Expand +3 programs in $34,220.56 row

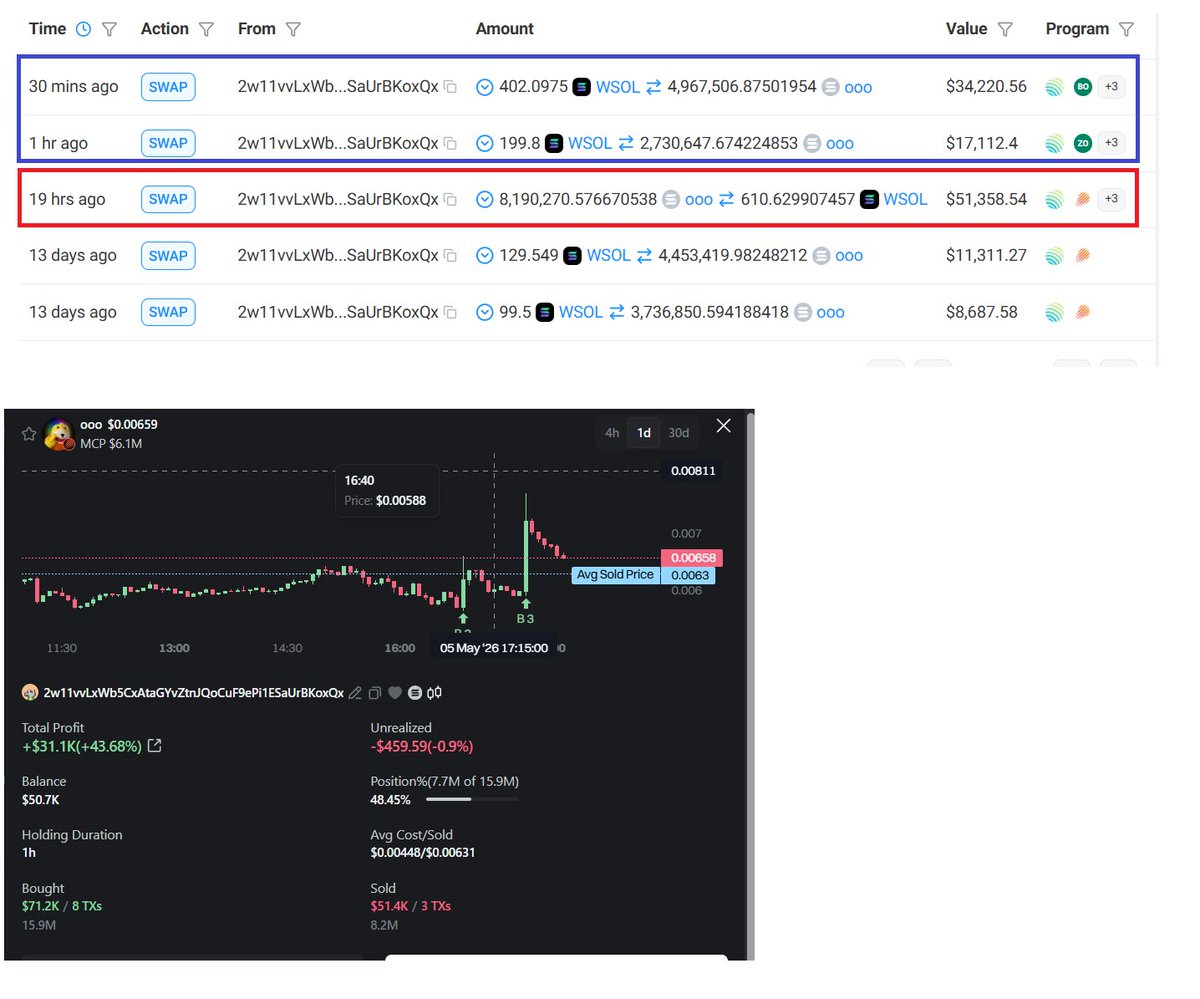coord(1111,87)
